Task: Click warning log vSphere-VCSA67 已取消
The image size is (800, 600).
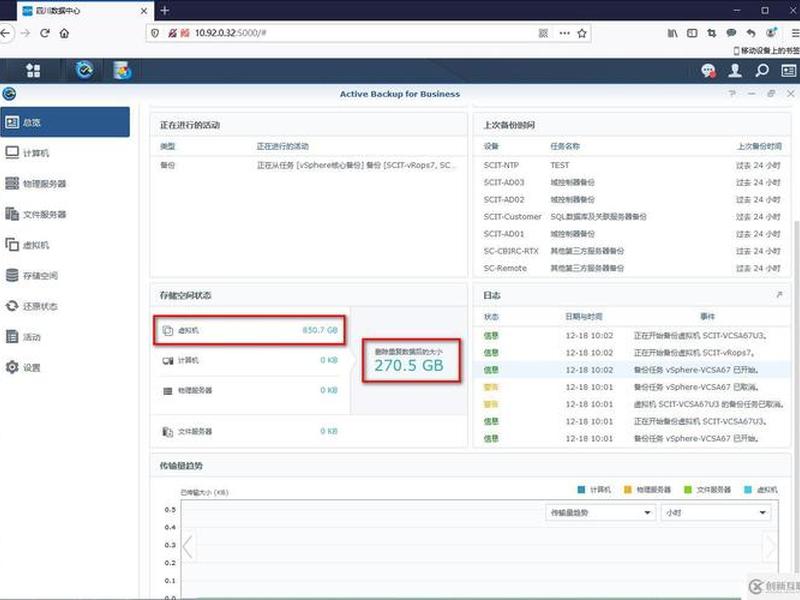Action: [632, 387]
